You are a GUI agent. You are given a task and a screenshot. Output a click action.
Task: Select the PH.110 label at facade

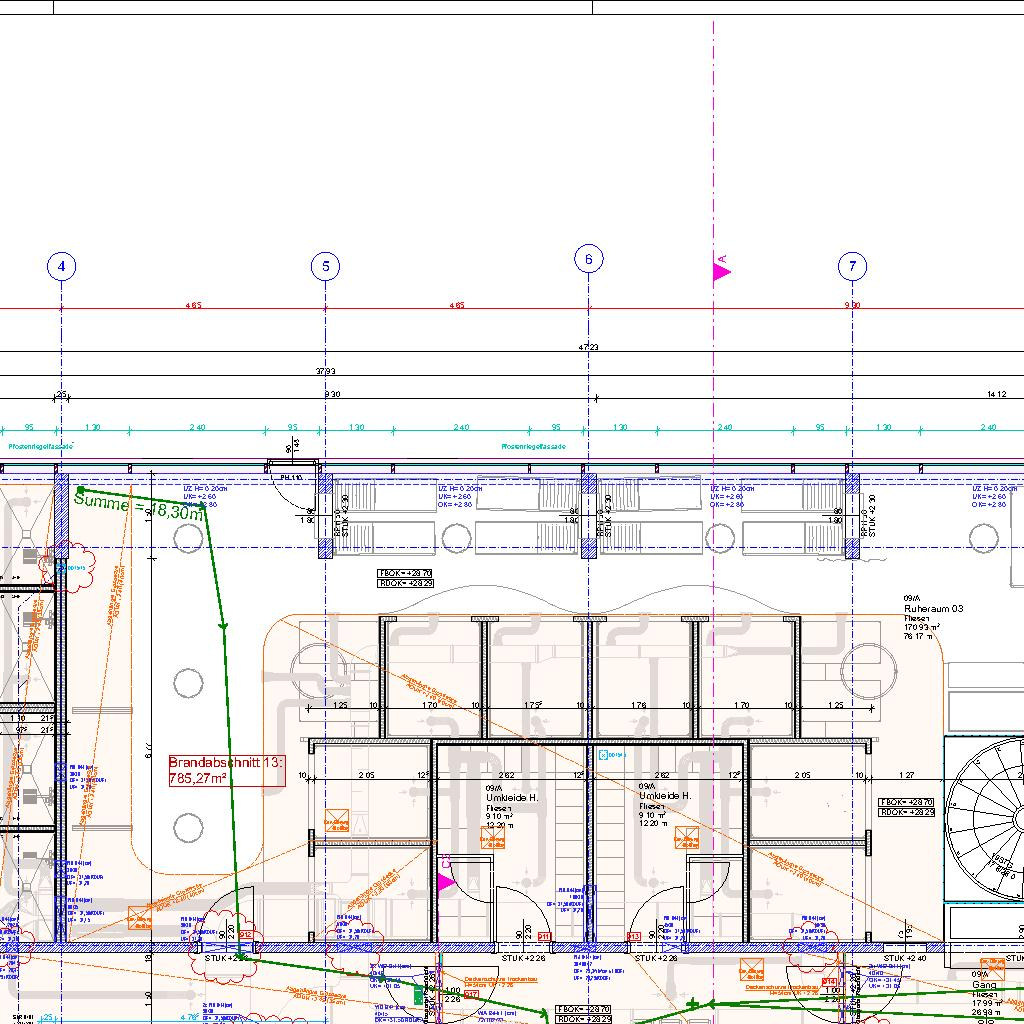pyautogui.click(x=291, y=478)
